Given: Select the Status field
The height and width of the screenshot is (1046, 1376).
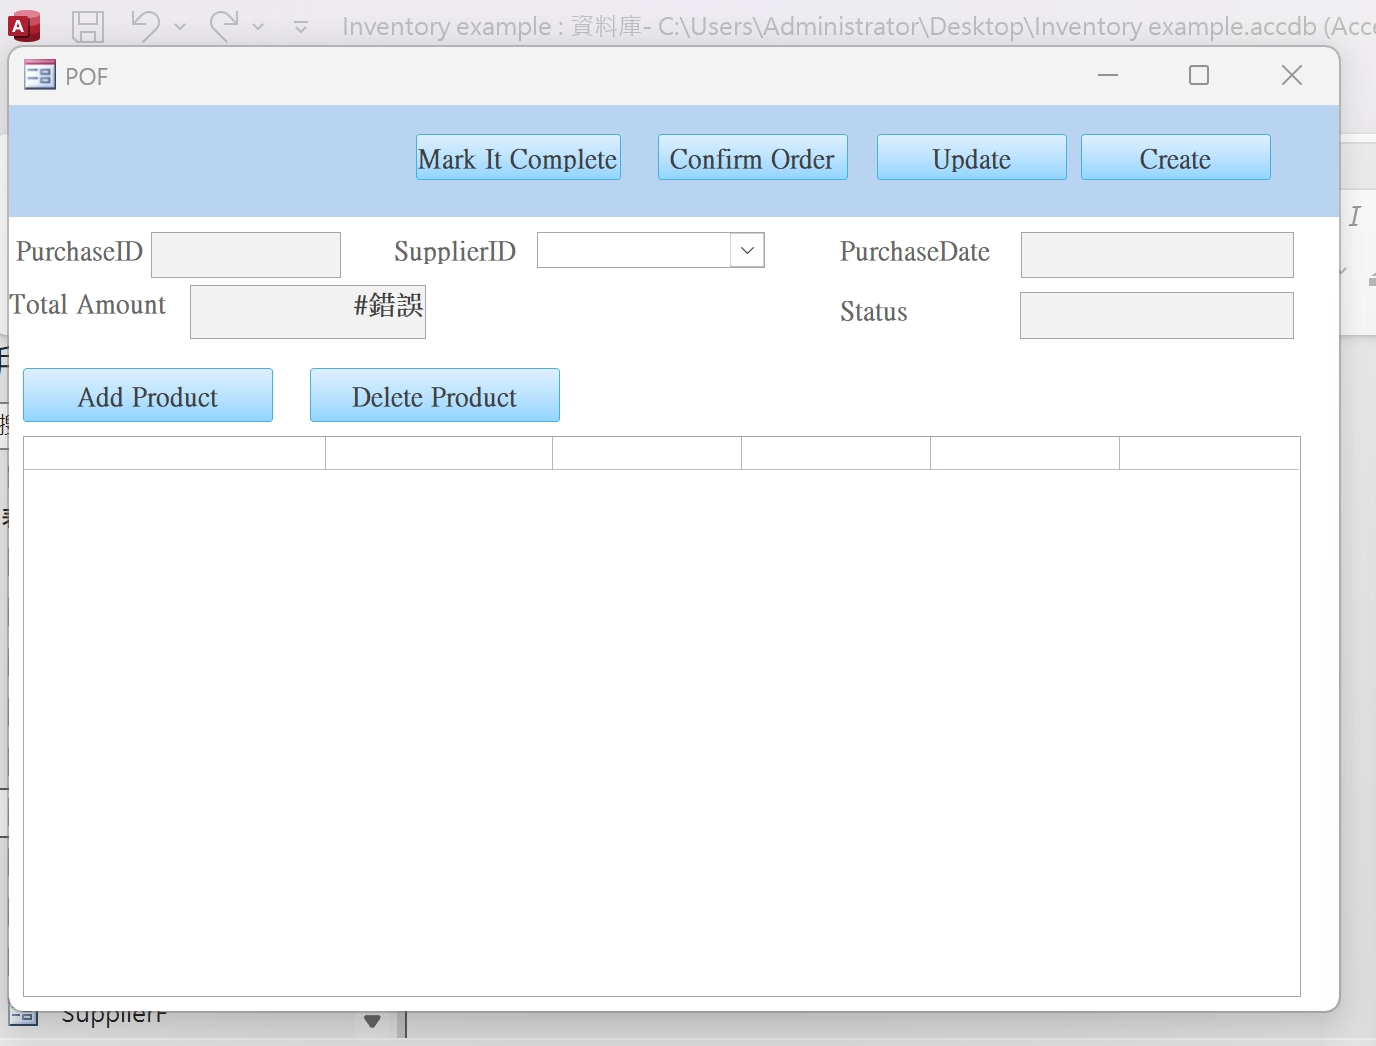Looking at the screenshot, I should [x=1157, y=315].
